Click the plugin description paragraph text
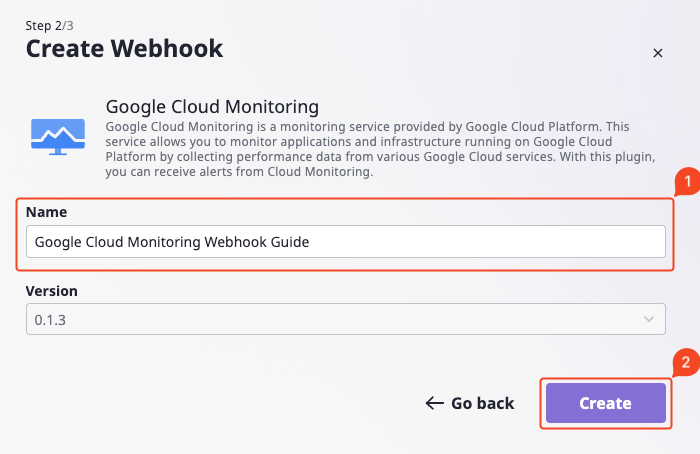The width and height of the screenshot is (700, 454). pos(380,149)
